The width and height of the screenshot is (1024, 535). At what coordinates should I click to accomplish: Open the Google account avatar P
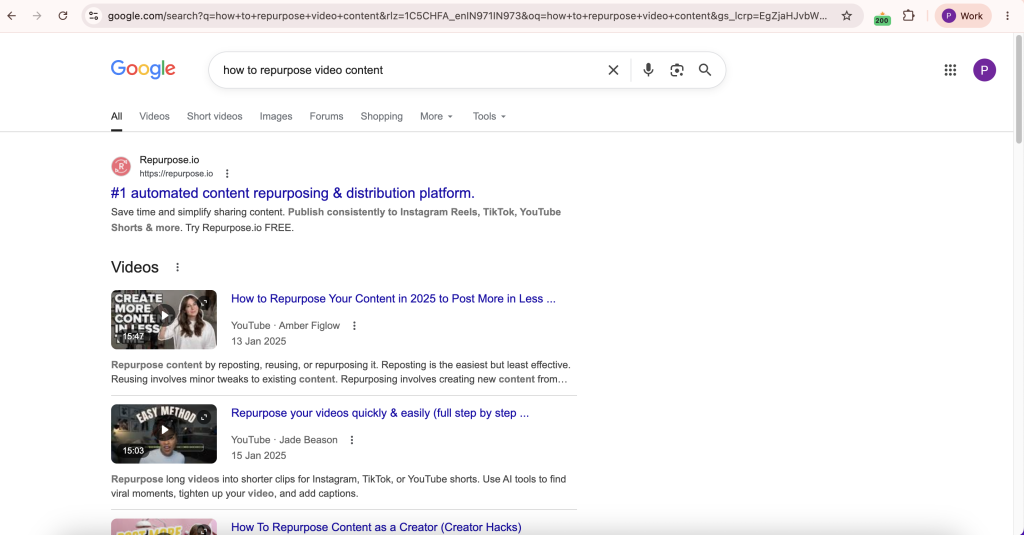point(984,70)
